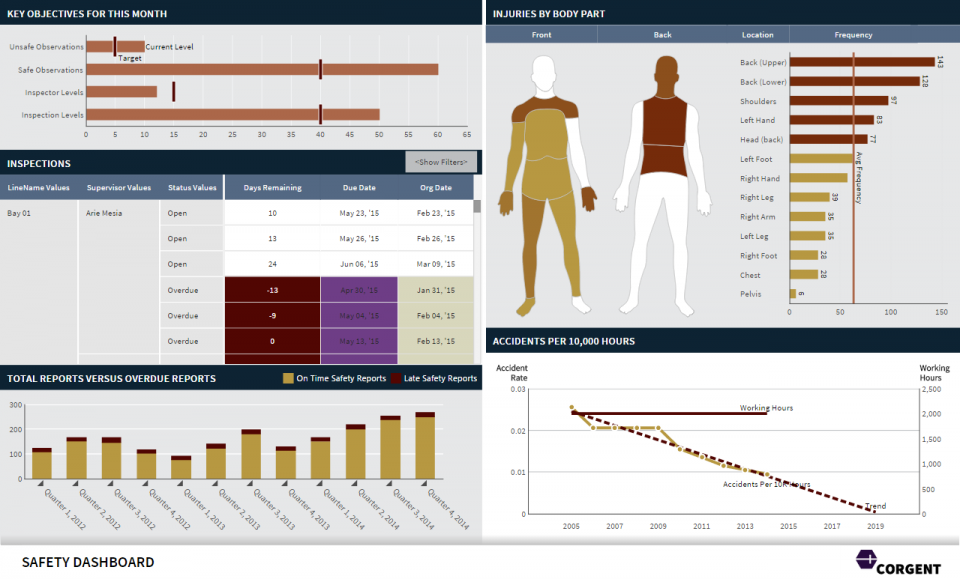The width and height of the screenshot is (960, 579).
Task: Sort by Due Date column header
Action: pos(359,188)
